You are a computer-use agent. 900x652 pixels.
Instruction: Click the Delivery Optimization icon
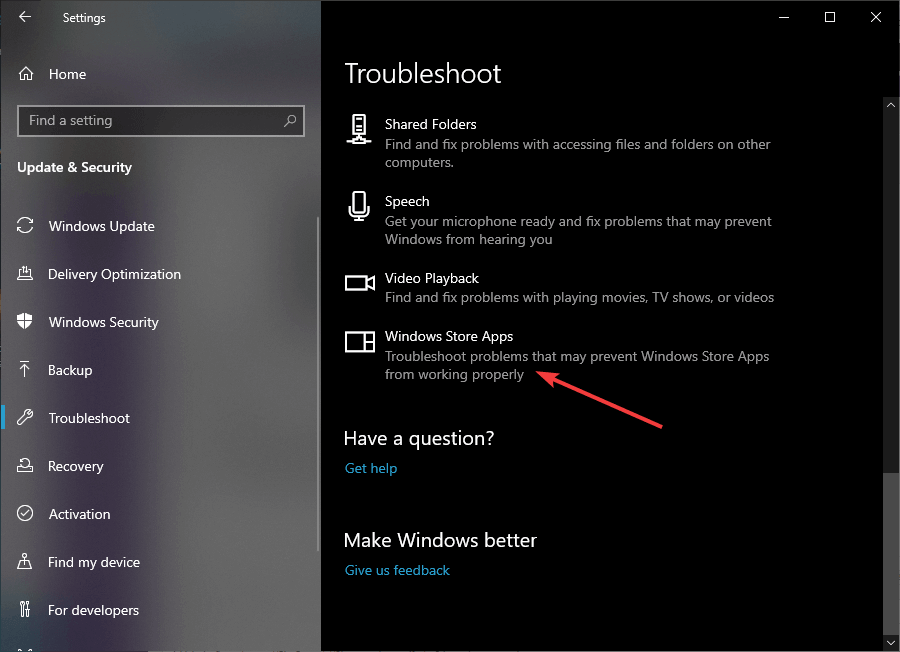pyautogui.click(x=25, y=273)
